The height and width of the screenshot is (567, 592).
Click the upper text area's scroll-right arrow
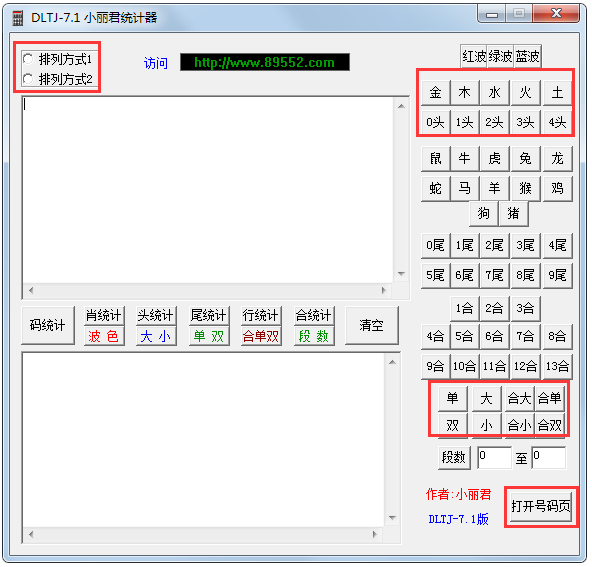coord(384,291)
